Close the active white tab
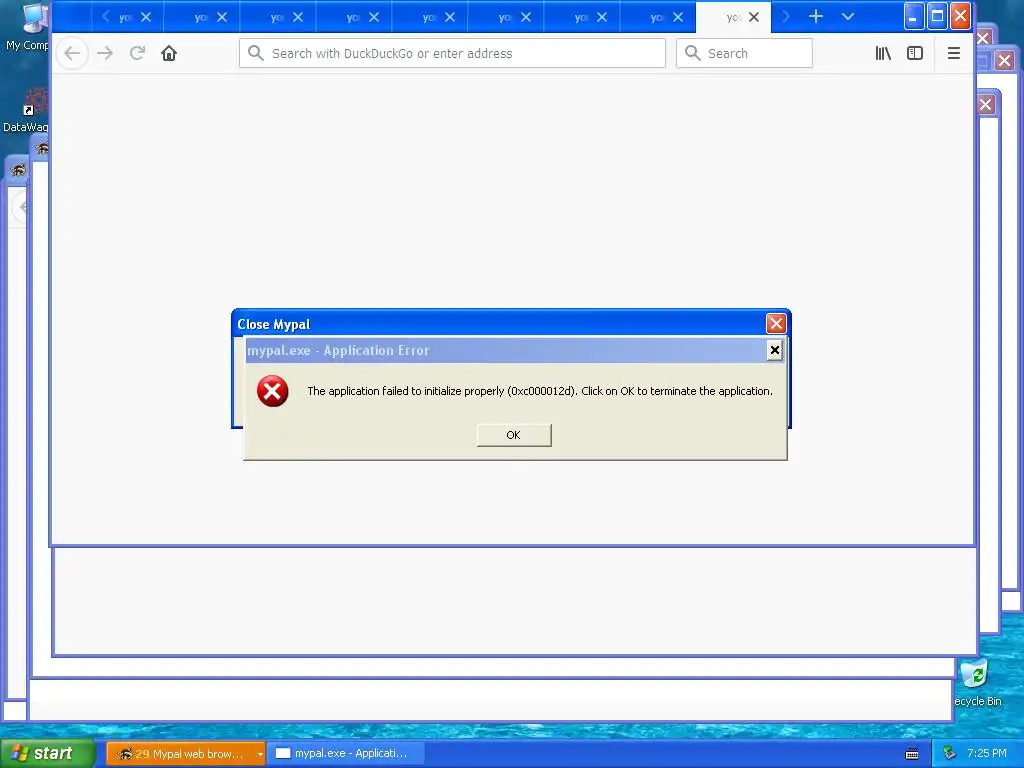Viewport: 1024px width, 768px height. 754,17
